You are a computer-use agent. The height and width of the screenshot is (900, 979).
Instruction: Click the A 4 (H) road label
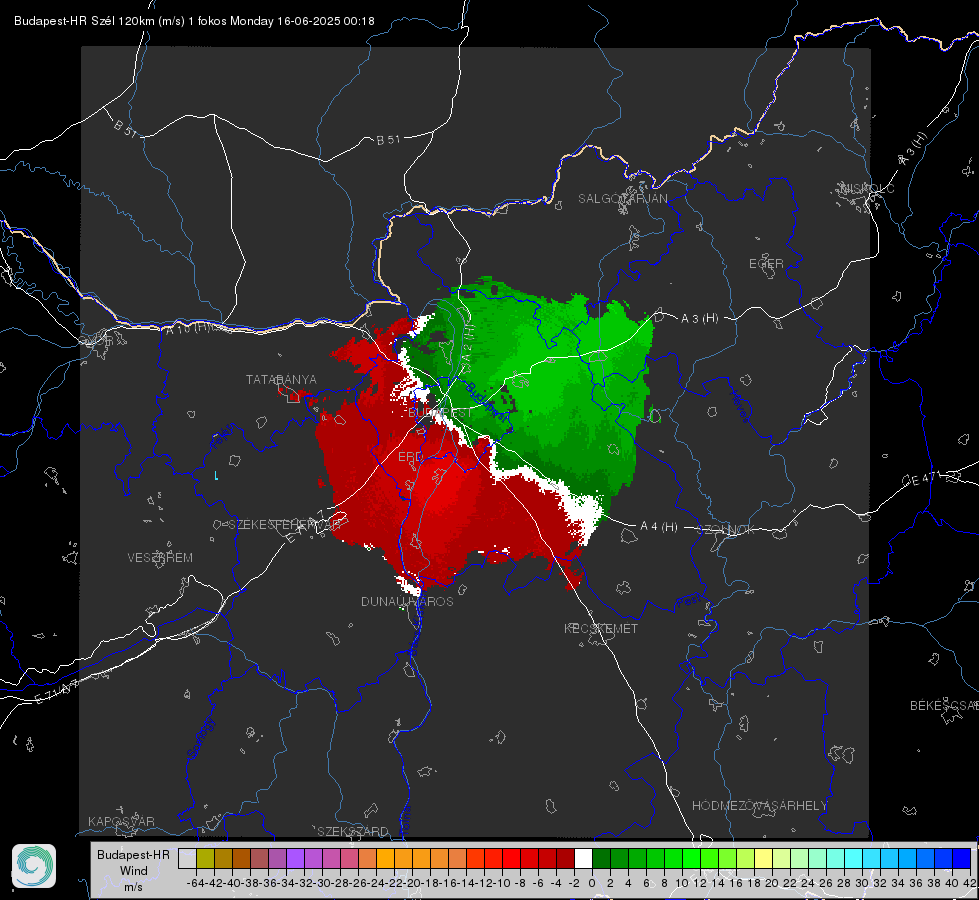(659, 527)
